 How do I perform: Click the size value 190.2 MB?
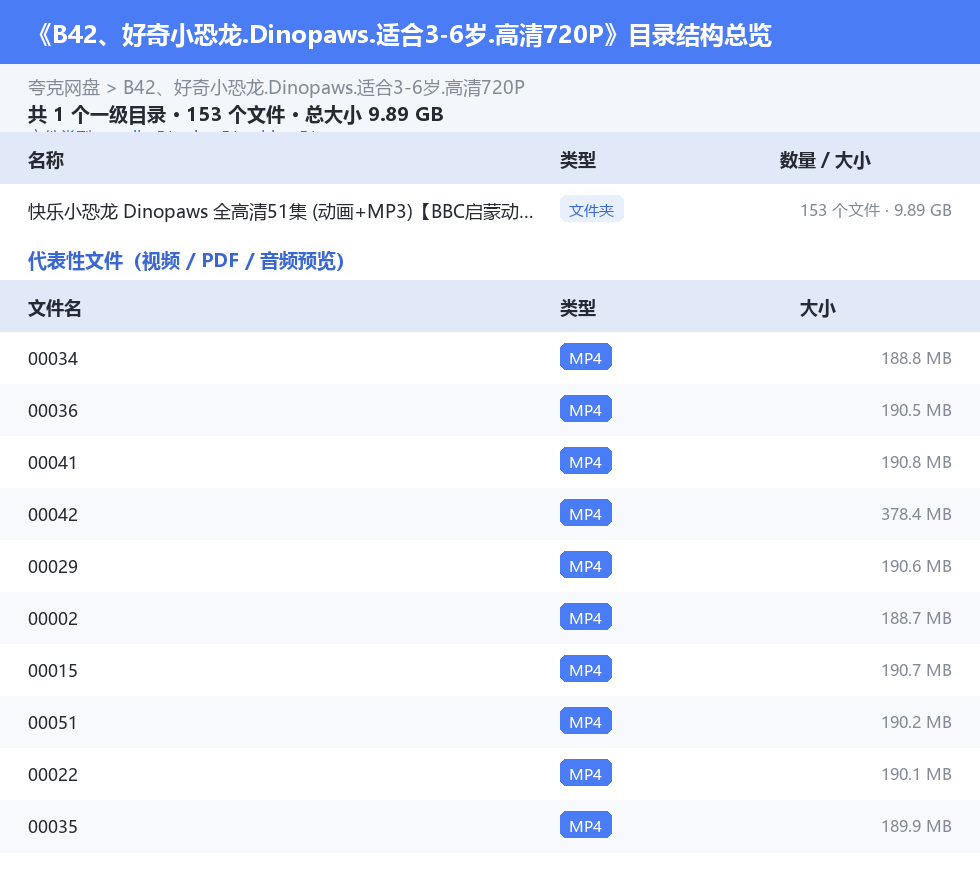[x=916, y=721]
